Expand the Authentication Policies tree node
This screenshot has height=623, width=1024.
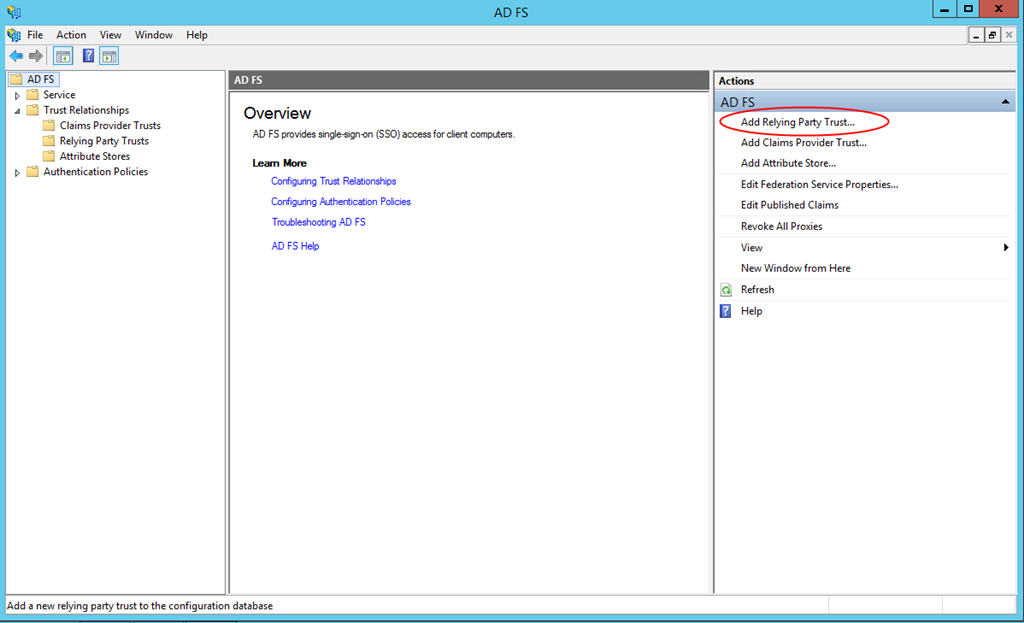(x=18, y=172)
